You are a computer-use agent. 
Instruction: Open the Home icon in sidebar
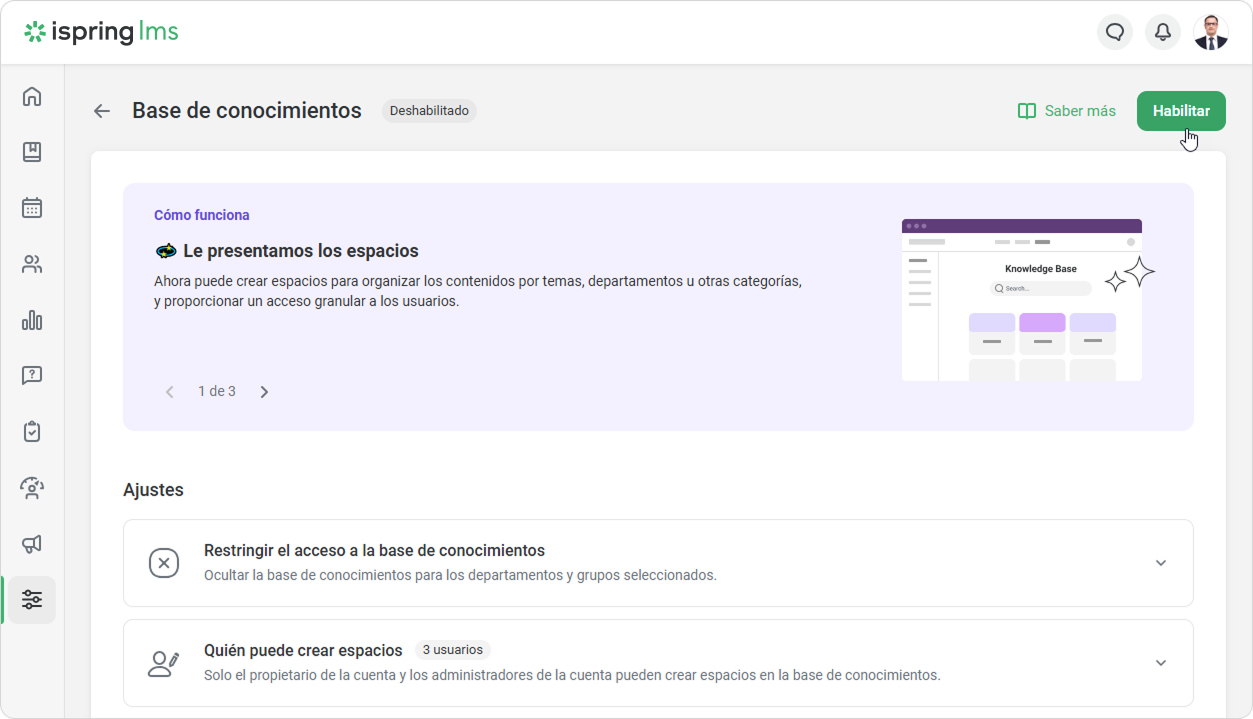click(x=32, y=97)
